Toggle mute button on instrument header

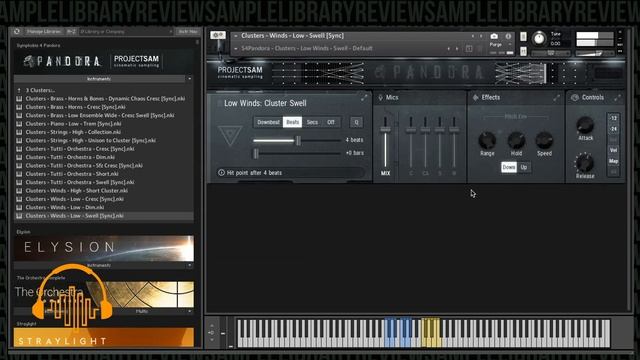pyautogui.click(x=523, y=51)
